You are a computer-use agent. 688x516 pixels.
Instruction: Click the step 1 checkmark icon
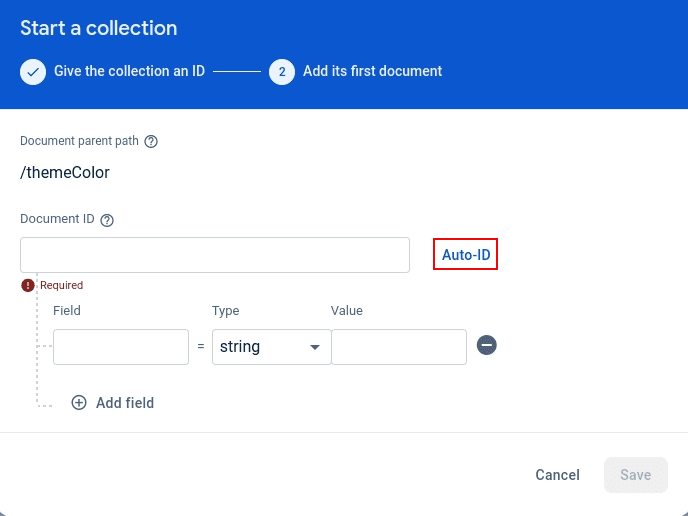pyautogui.click(x=33, y=72)
